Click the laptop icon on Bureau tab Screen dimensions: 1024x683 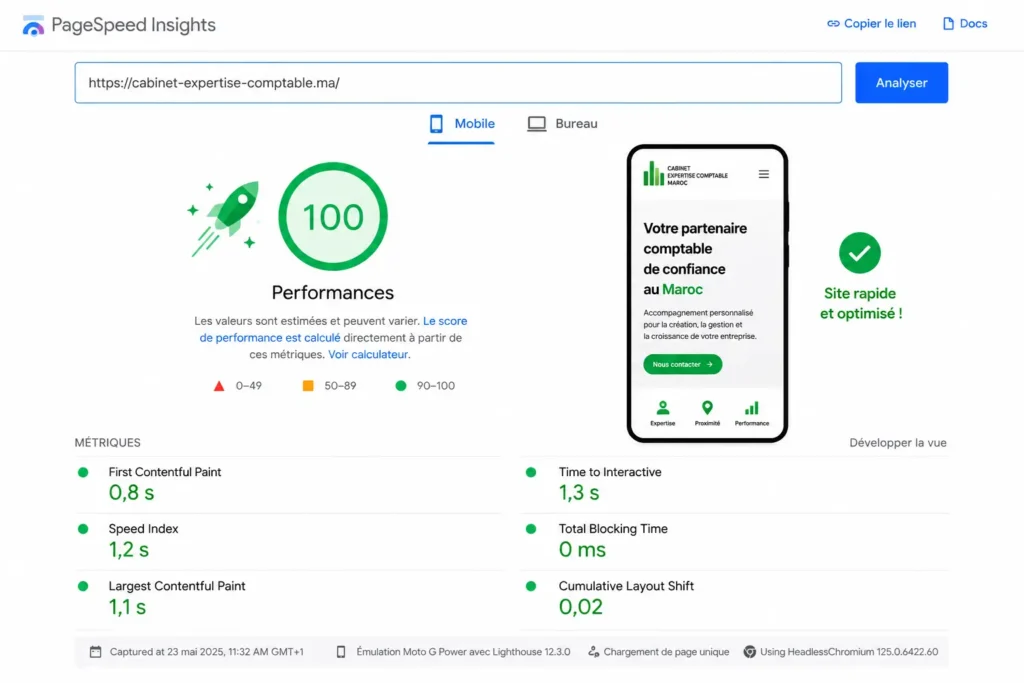point(537,123)
